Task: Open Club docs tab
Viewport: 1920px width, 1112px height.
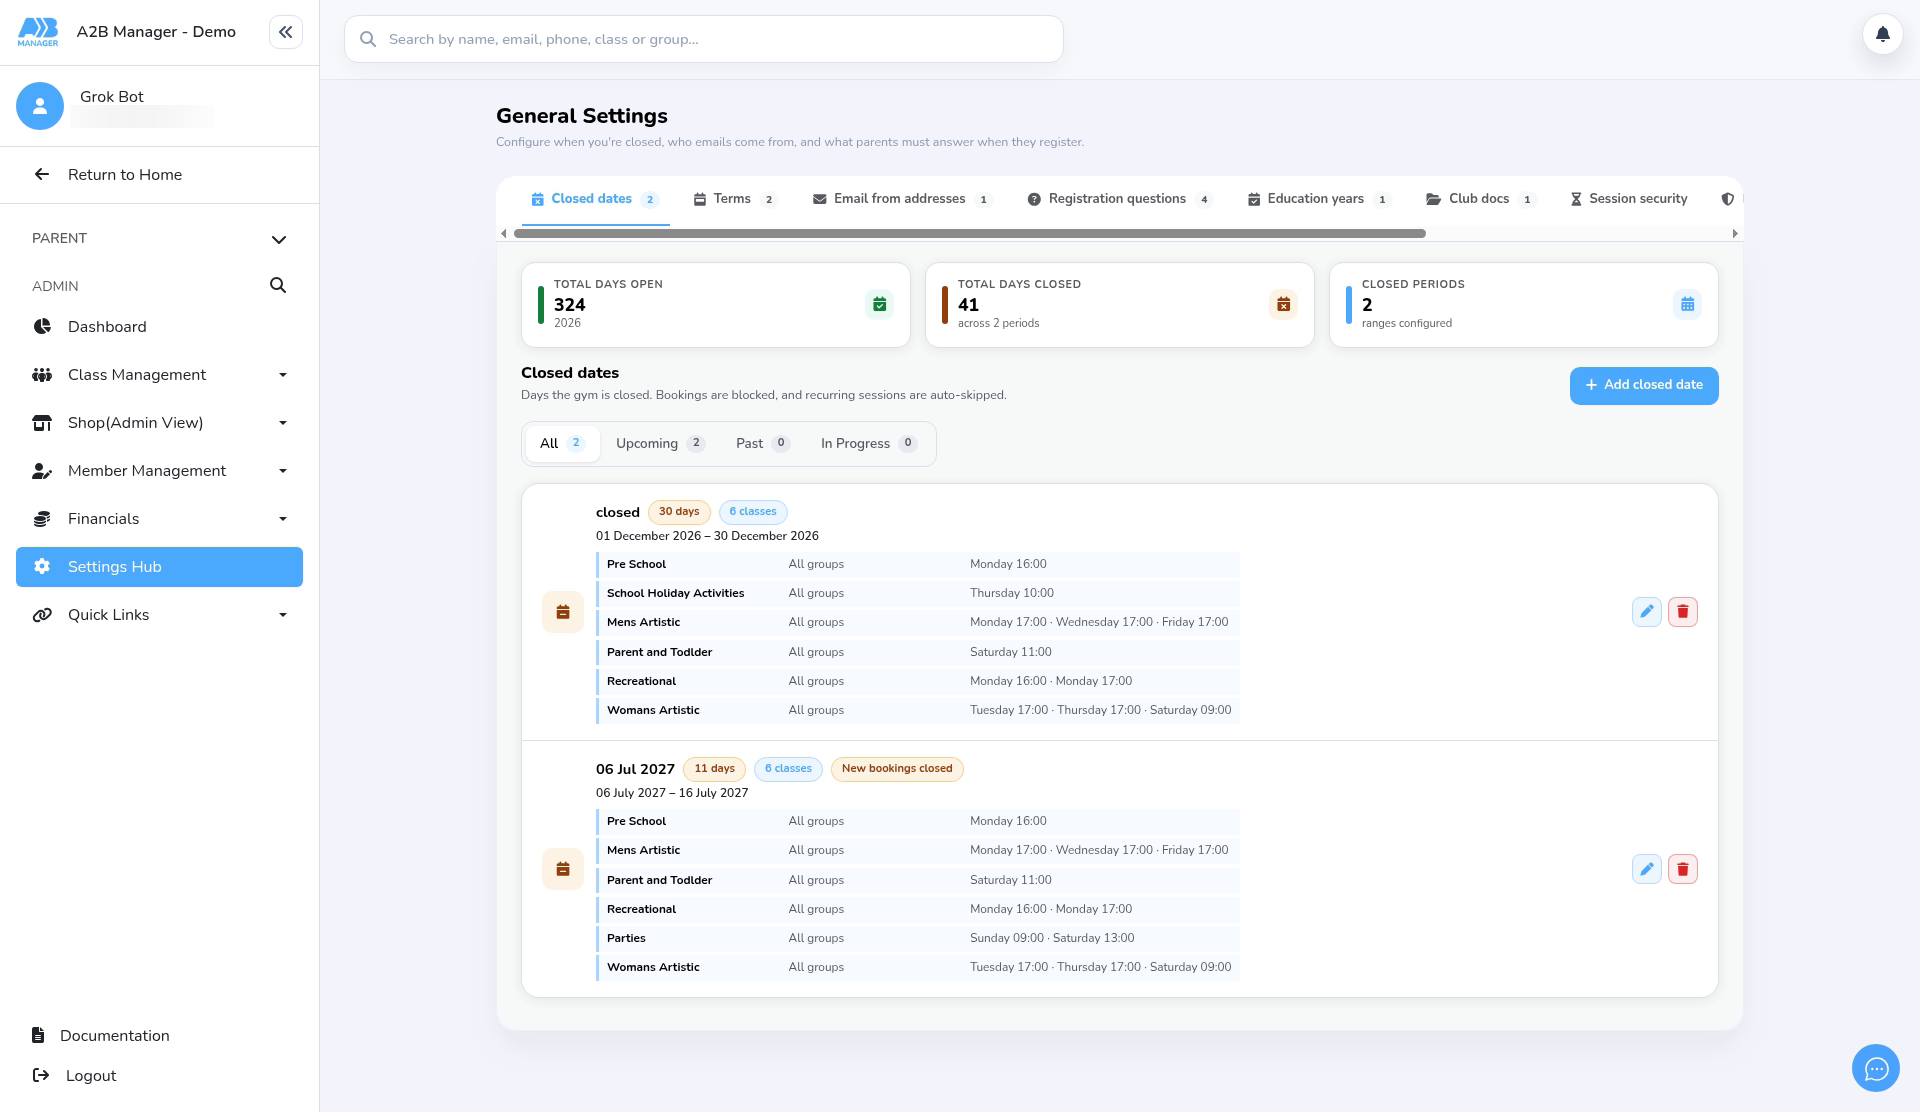Action: pos(1480,199)
